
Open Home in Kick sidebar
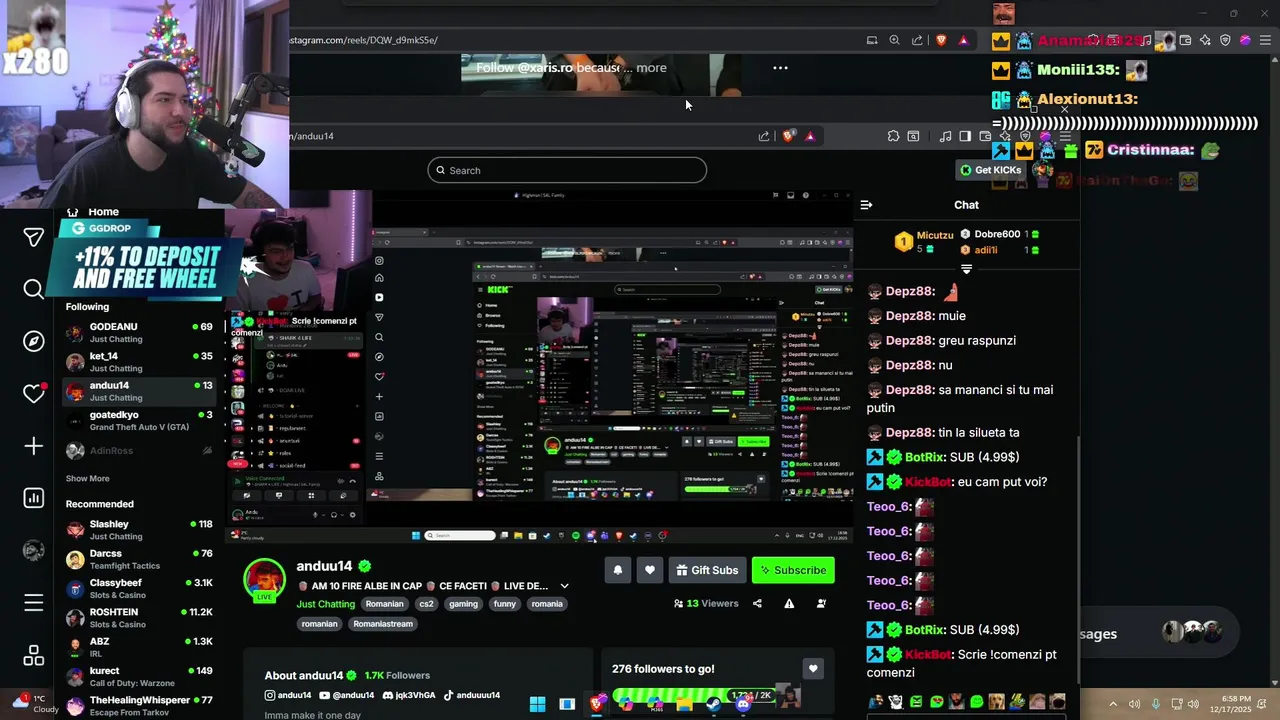(x=103, y=212)
